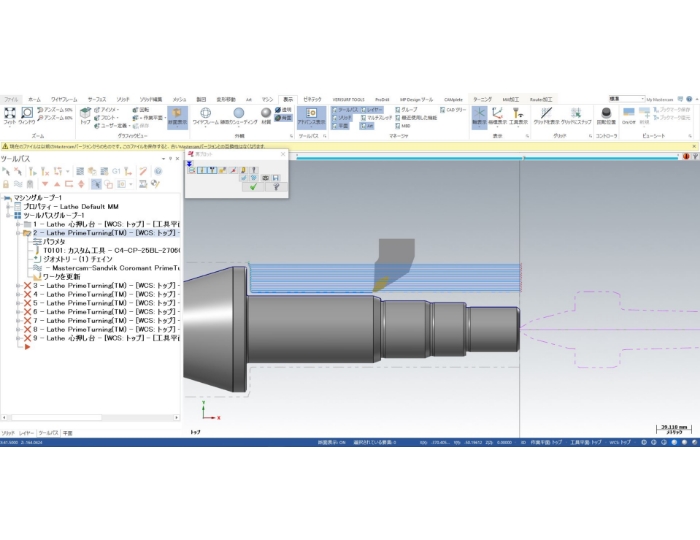Expand operation 9 Lathe 心押し台 node
Screen dimensions: 700x540
[18, 338]
